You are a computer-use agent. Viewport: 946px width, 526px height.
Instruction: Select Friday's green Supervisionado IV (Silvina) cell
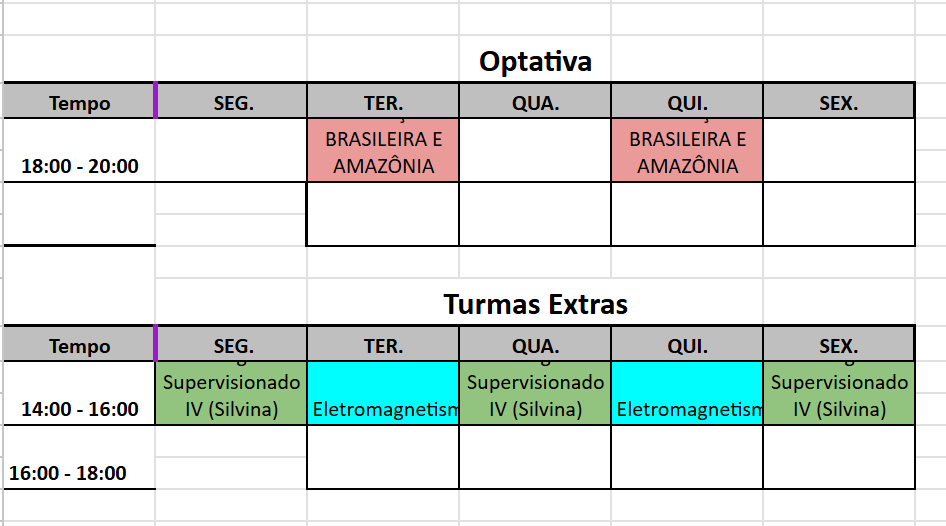pyautogui.click(x=838, y=395)
